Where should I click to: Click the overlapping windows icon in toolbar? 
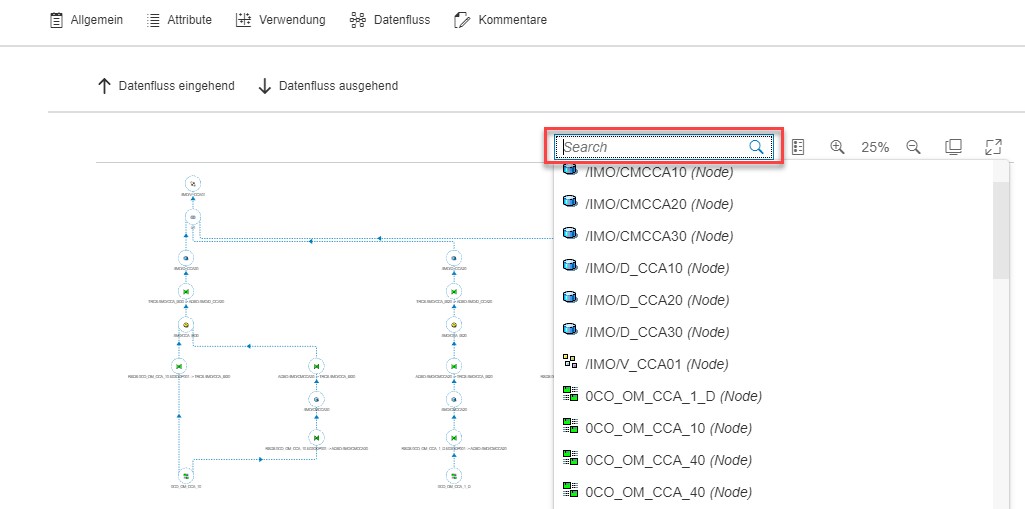[x=954, y=147]
